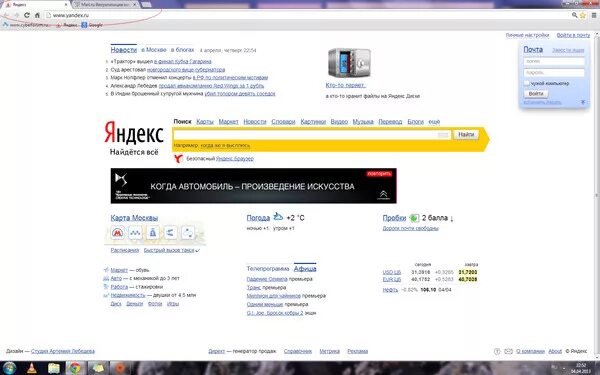Open the Перевод tab above search
Viewport: 600px width, 375px height.
(390, 122)
